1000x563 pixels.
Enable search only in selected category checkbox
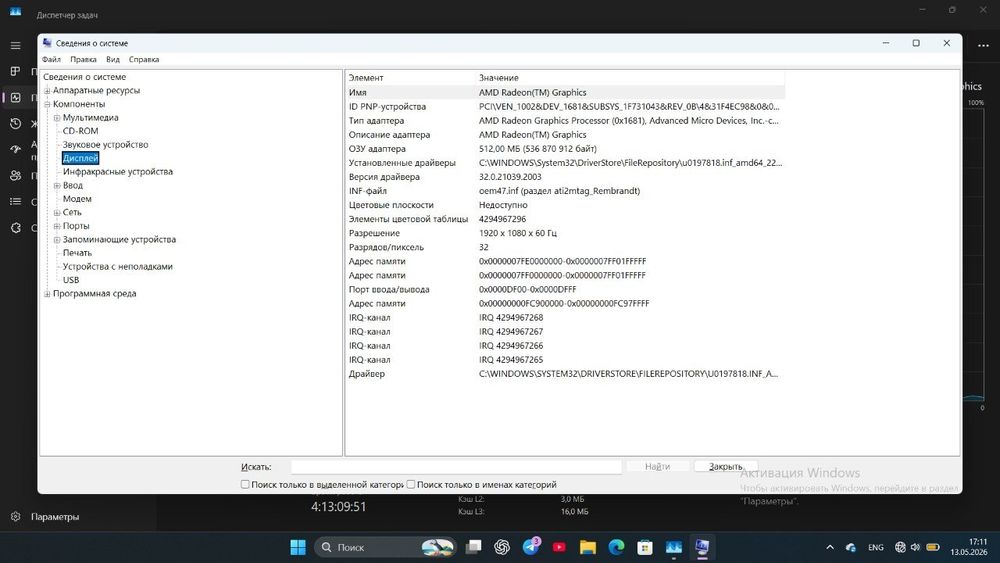tap(245, 485)
